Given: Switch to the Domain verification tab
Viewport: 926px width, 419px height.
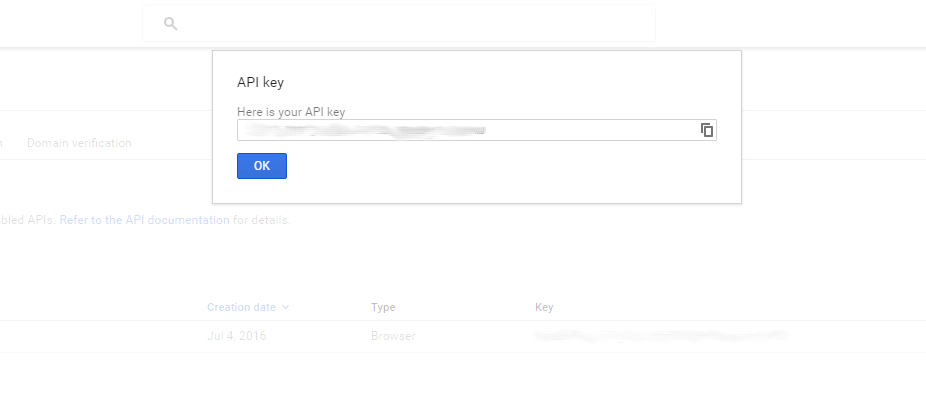Looking at the screenshot, I should coord(79,143).
